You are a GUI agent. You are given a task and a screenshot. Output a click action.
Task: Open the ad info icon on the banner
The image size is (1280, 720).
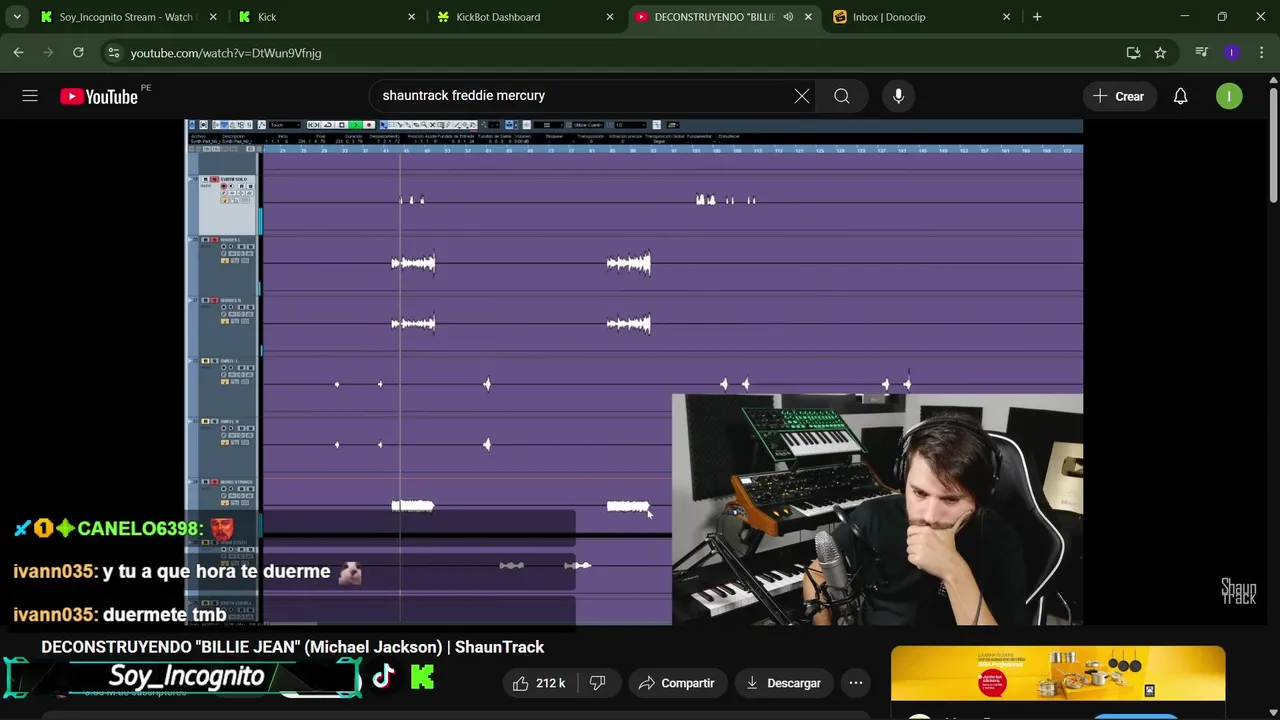pos(1149,690)
